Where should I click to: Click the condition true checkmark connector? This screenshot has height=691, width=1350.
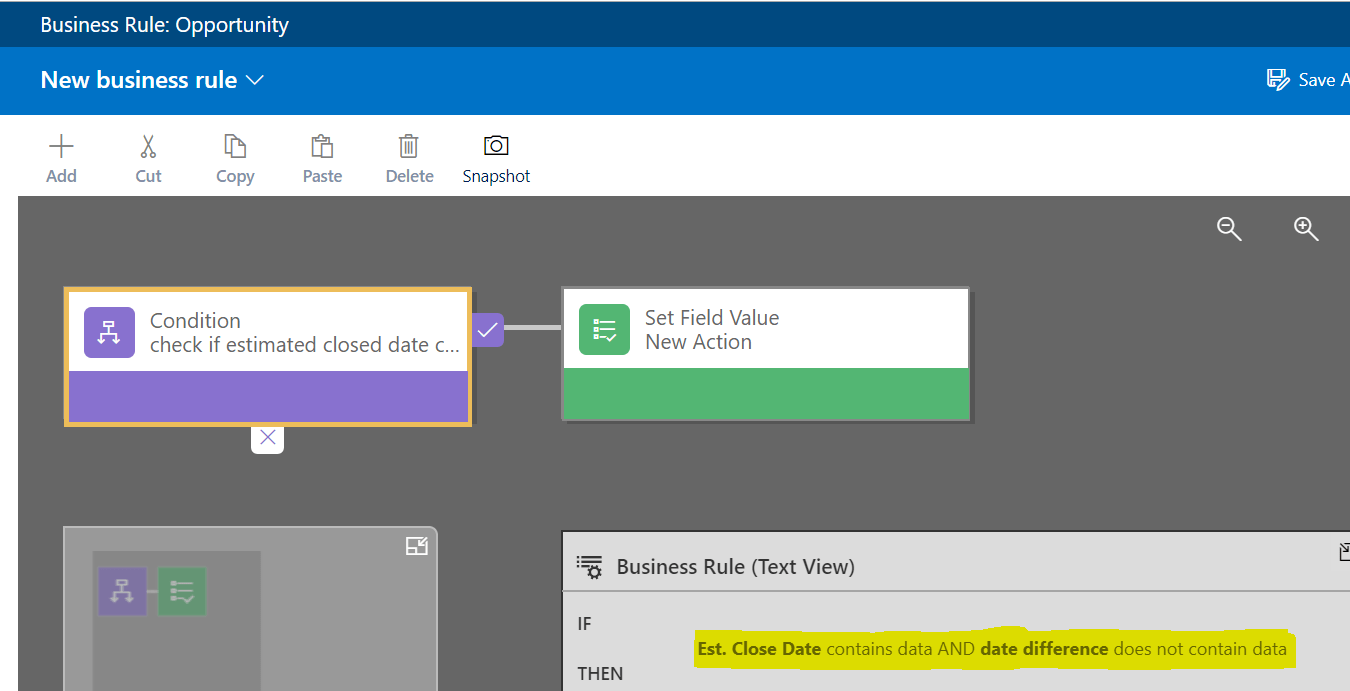click(x=487, y=329)
